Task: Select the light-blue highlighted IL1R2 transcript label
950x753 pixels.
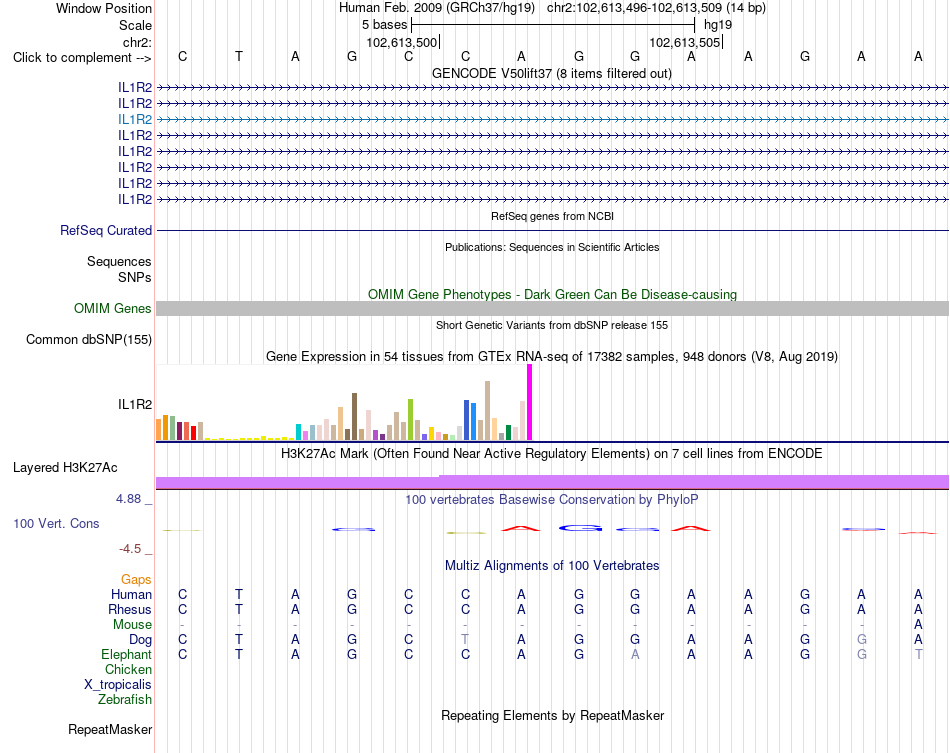Action: click(x=135, y=119)
